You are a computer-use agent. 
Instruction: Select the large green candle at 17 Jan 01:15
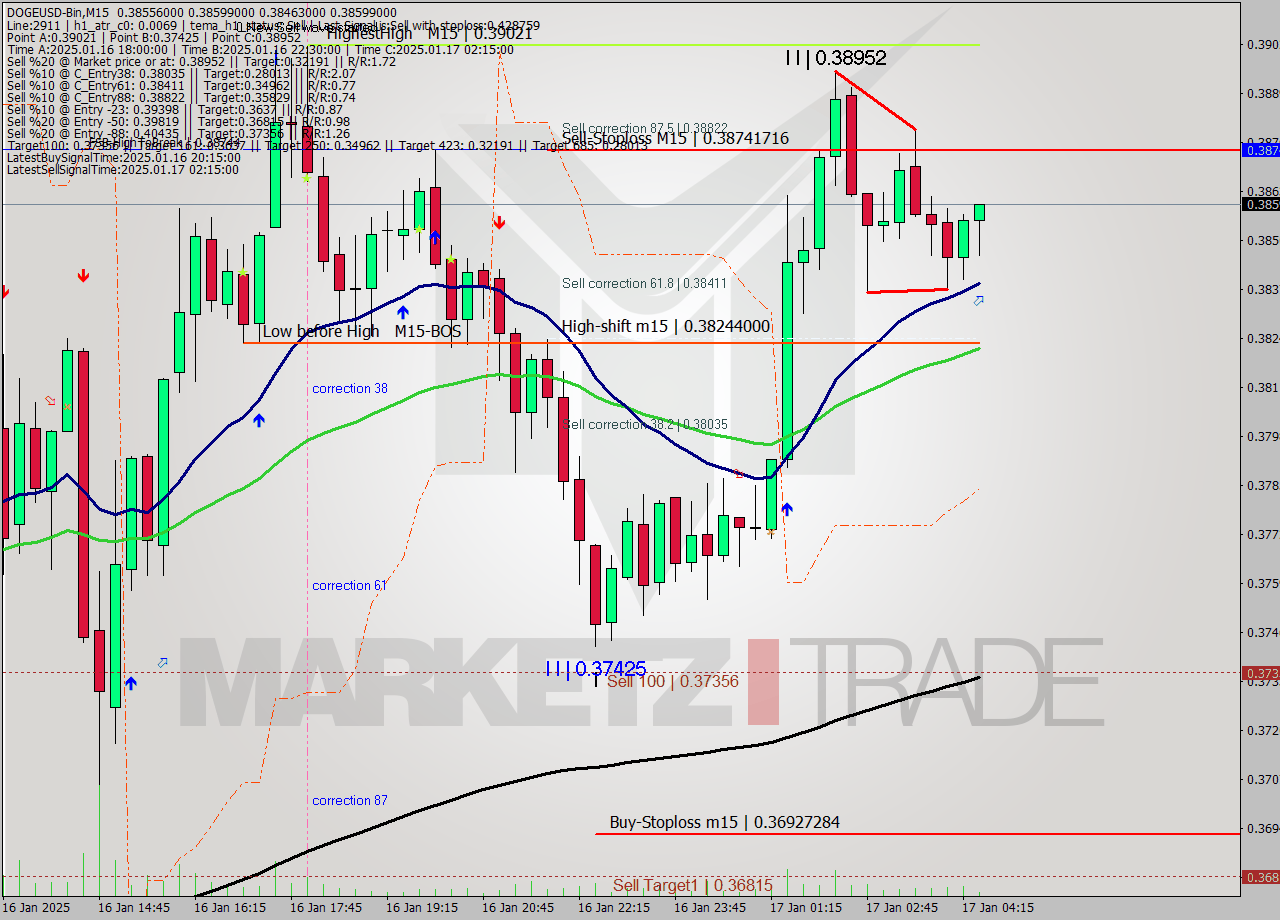click(787, 362)
